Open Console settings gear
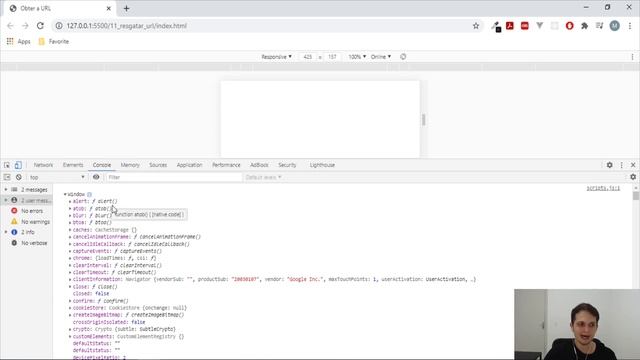The image size is (640, 360). coord(633,177)
